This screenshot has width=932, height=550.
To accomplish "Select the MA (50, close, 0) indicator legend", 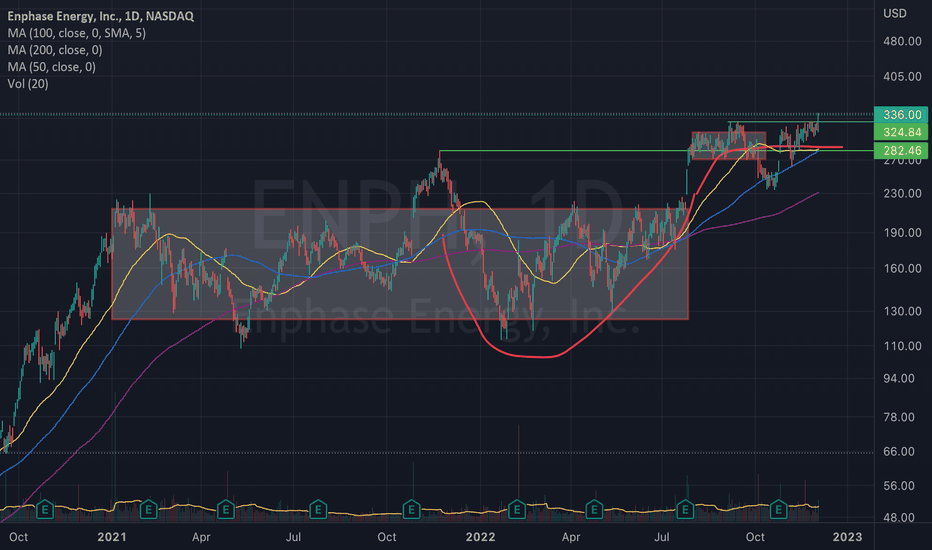I will coord(51,67).
